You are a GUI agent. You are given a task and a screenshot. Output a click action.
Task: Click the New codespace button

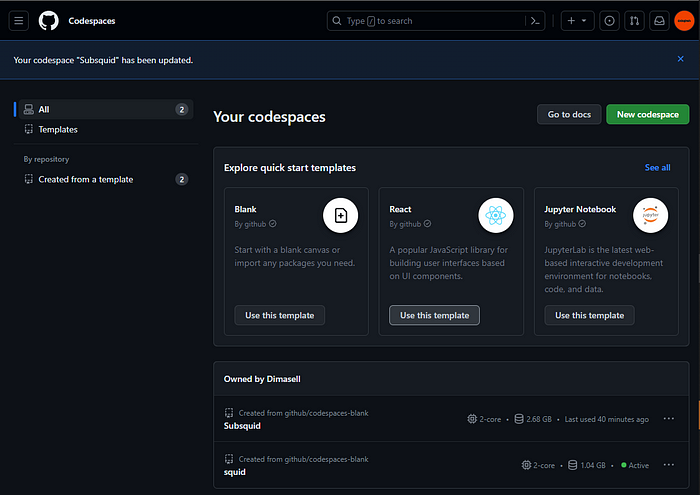click(647, 115)
